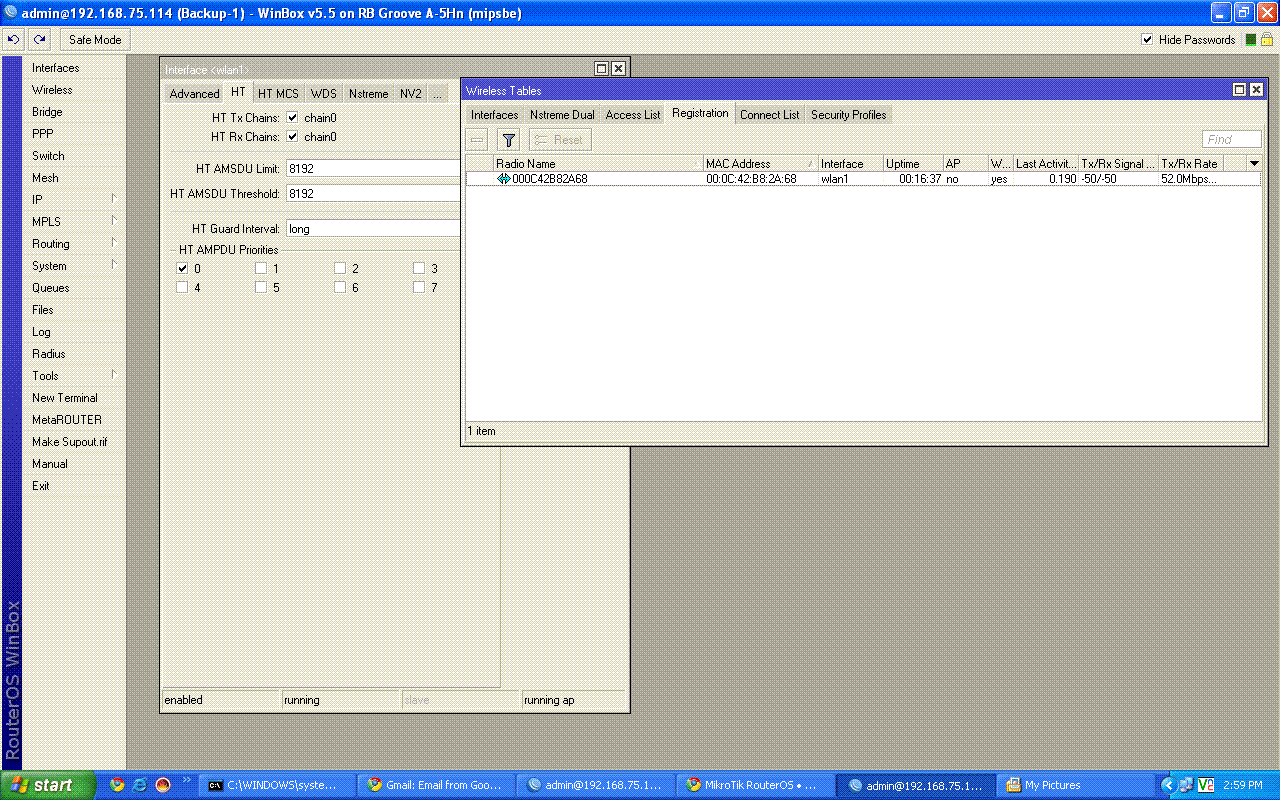1280x800 pixels.
Task: Click the minus remove icon in Wireless Tables
Action: pos(478,140)
